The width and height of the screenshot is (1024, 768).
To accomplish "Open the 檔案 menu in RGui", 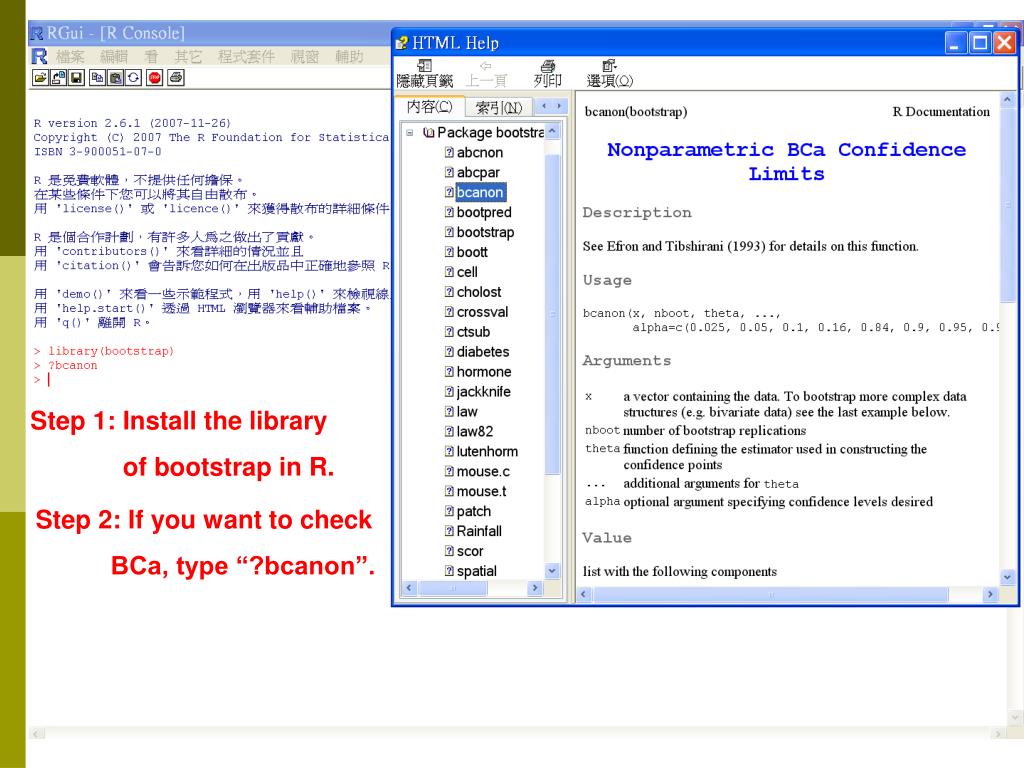I will coord(70,57).
